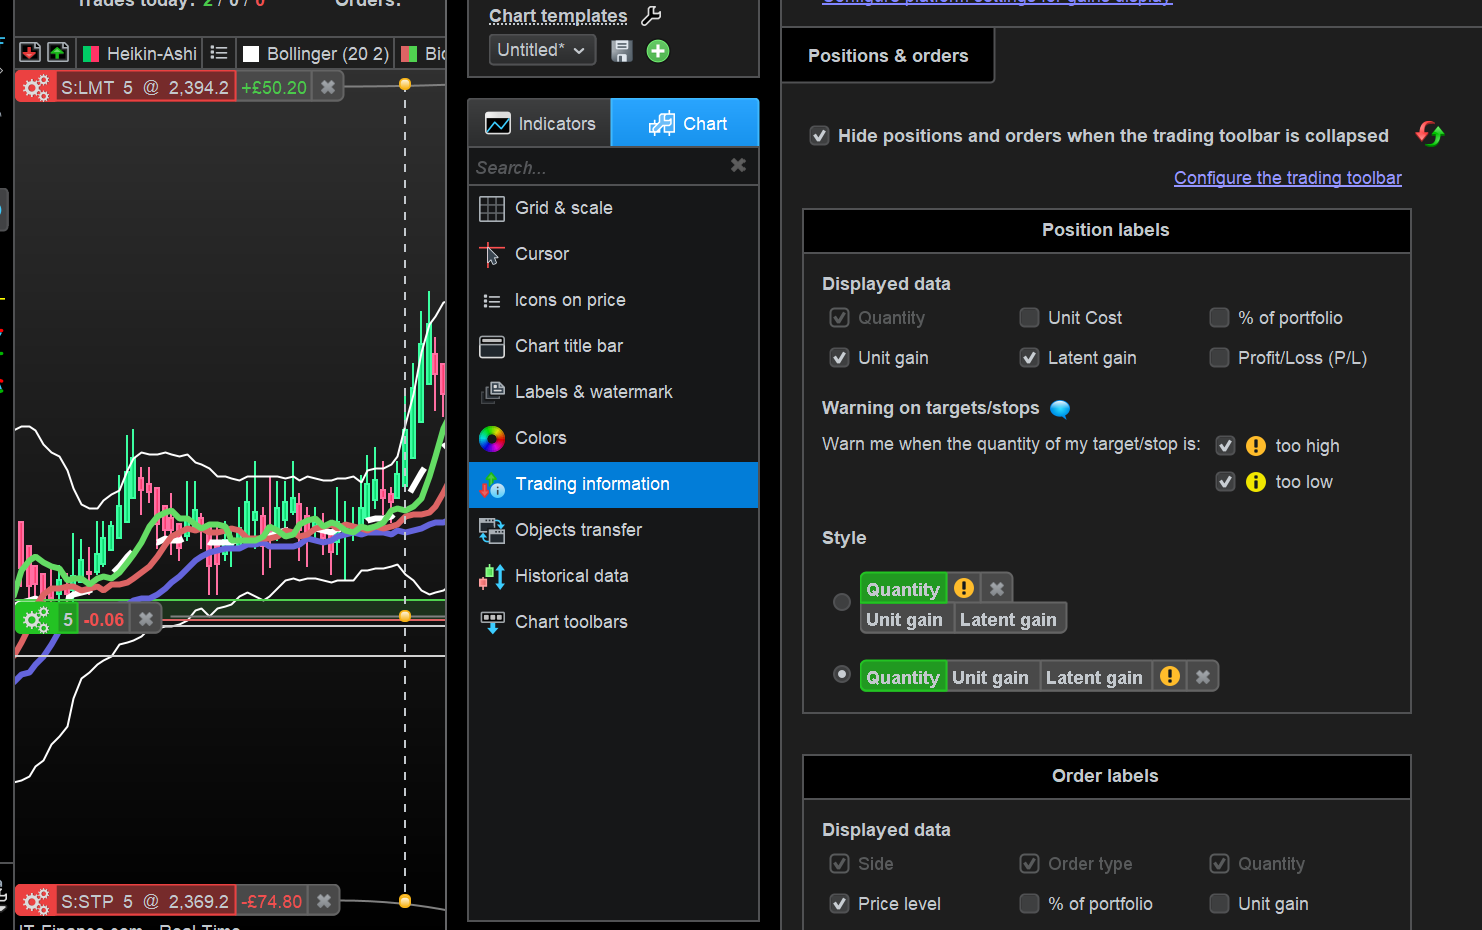Open Labels & watermark settings

[613, 392]
